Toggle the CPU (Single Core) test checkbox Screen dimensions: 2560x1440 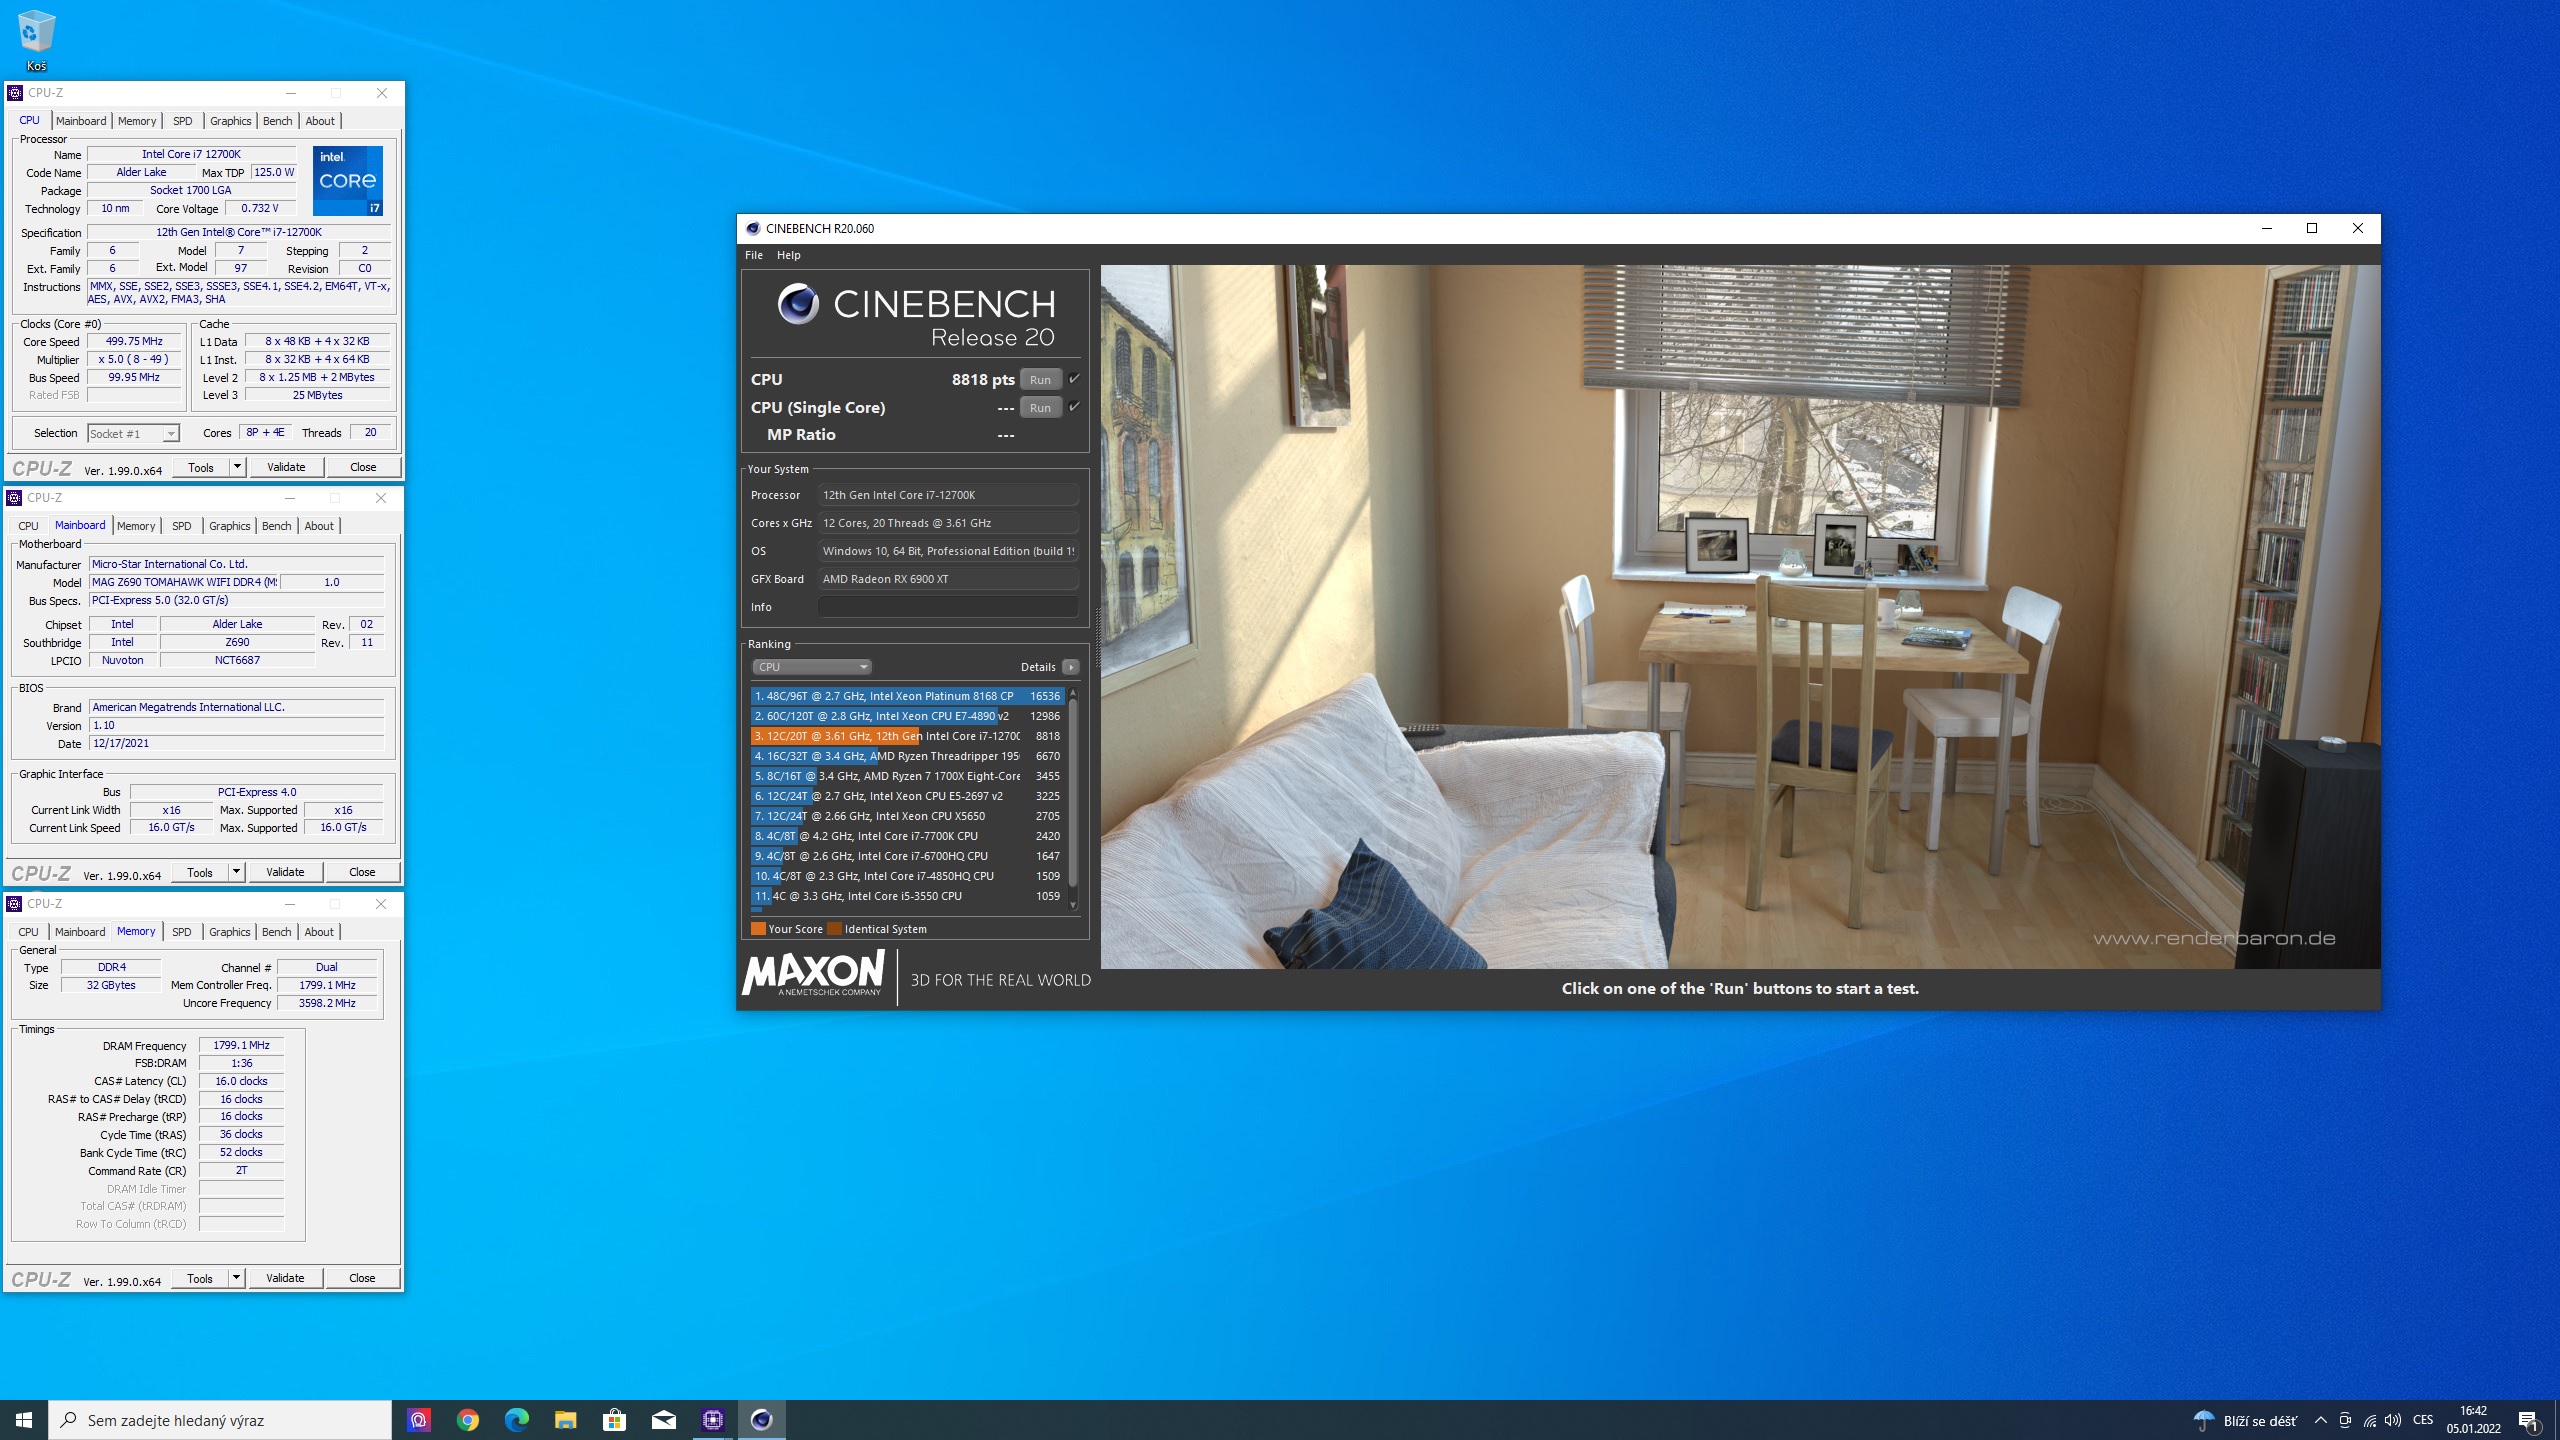click(x=1075, y=406)
